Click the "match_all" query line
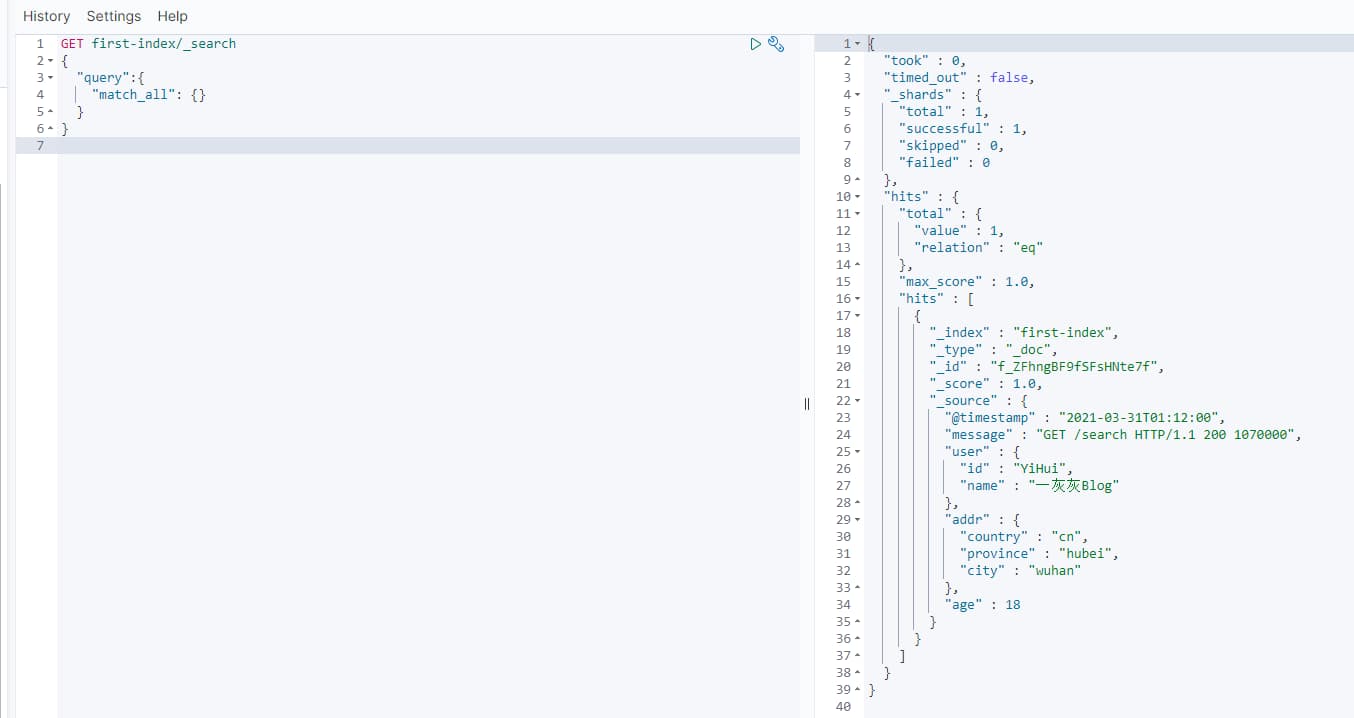This screenshot has height=718, width=1354. (148, 95)
